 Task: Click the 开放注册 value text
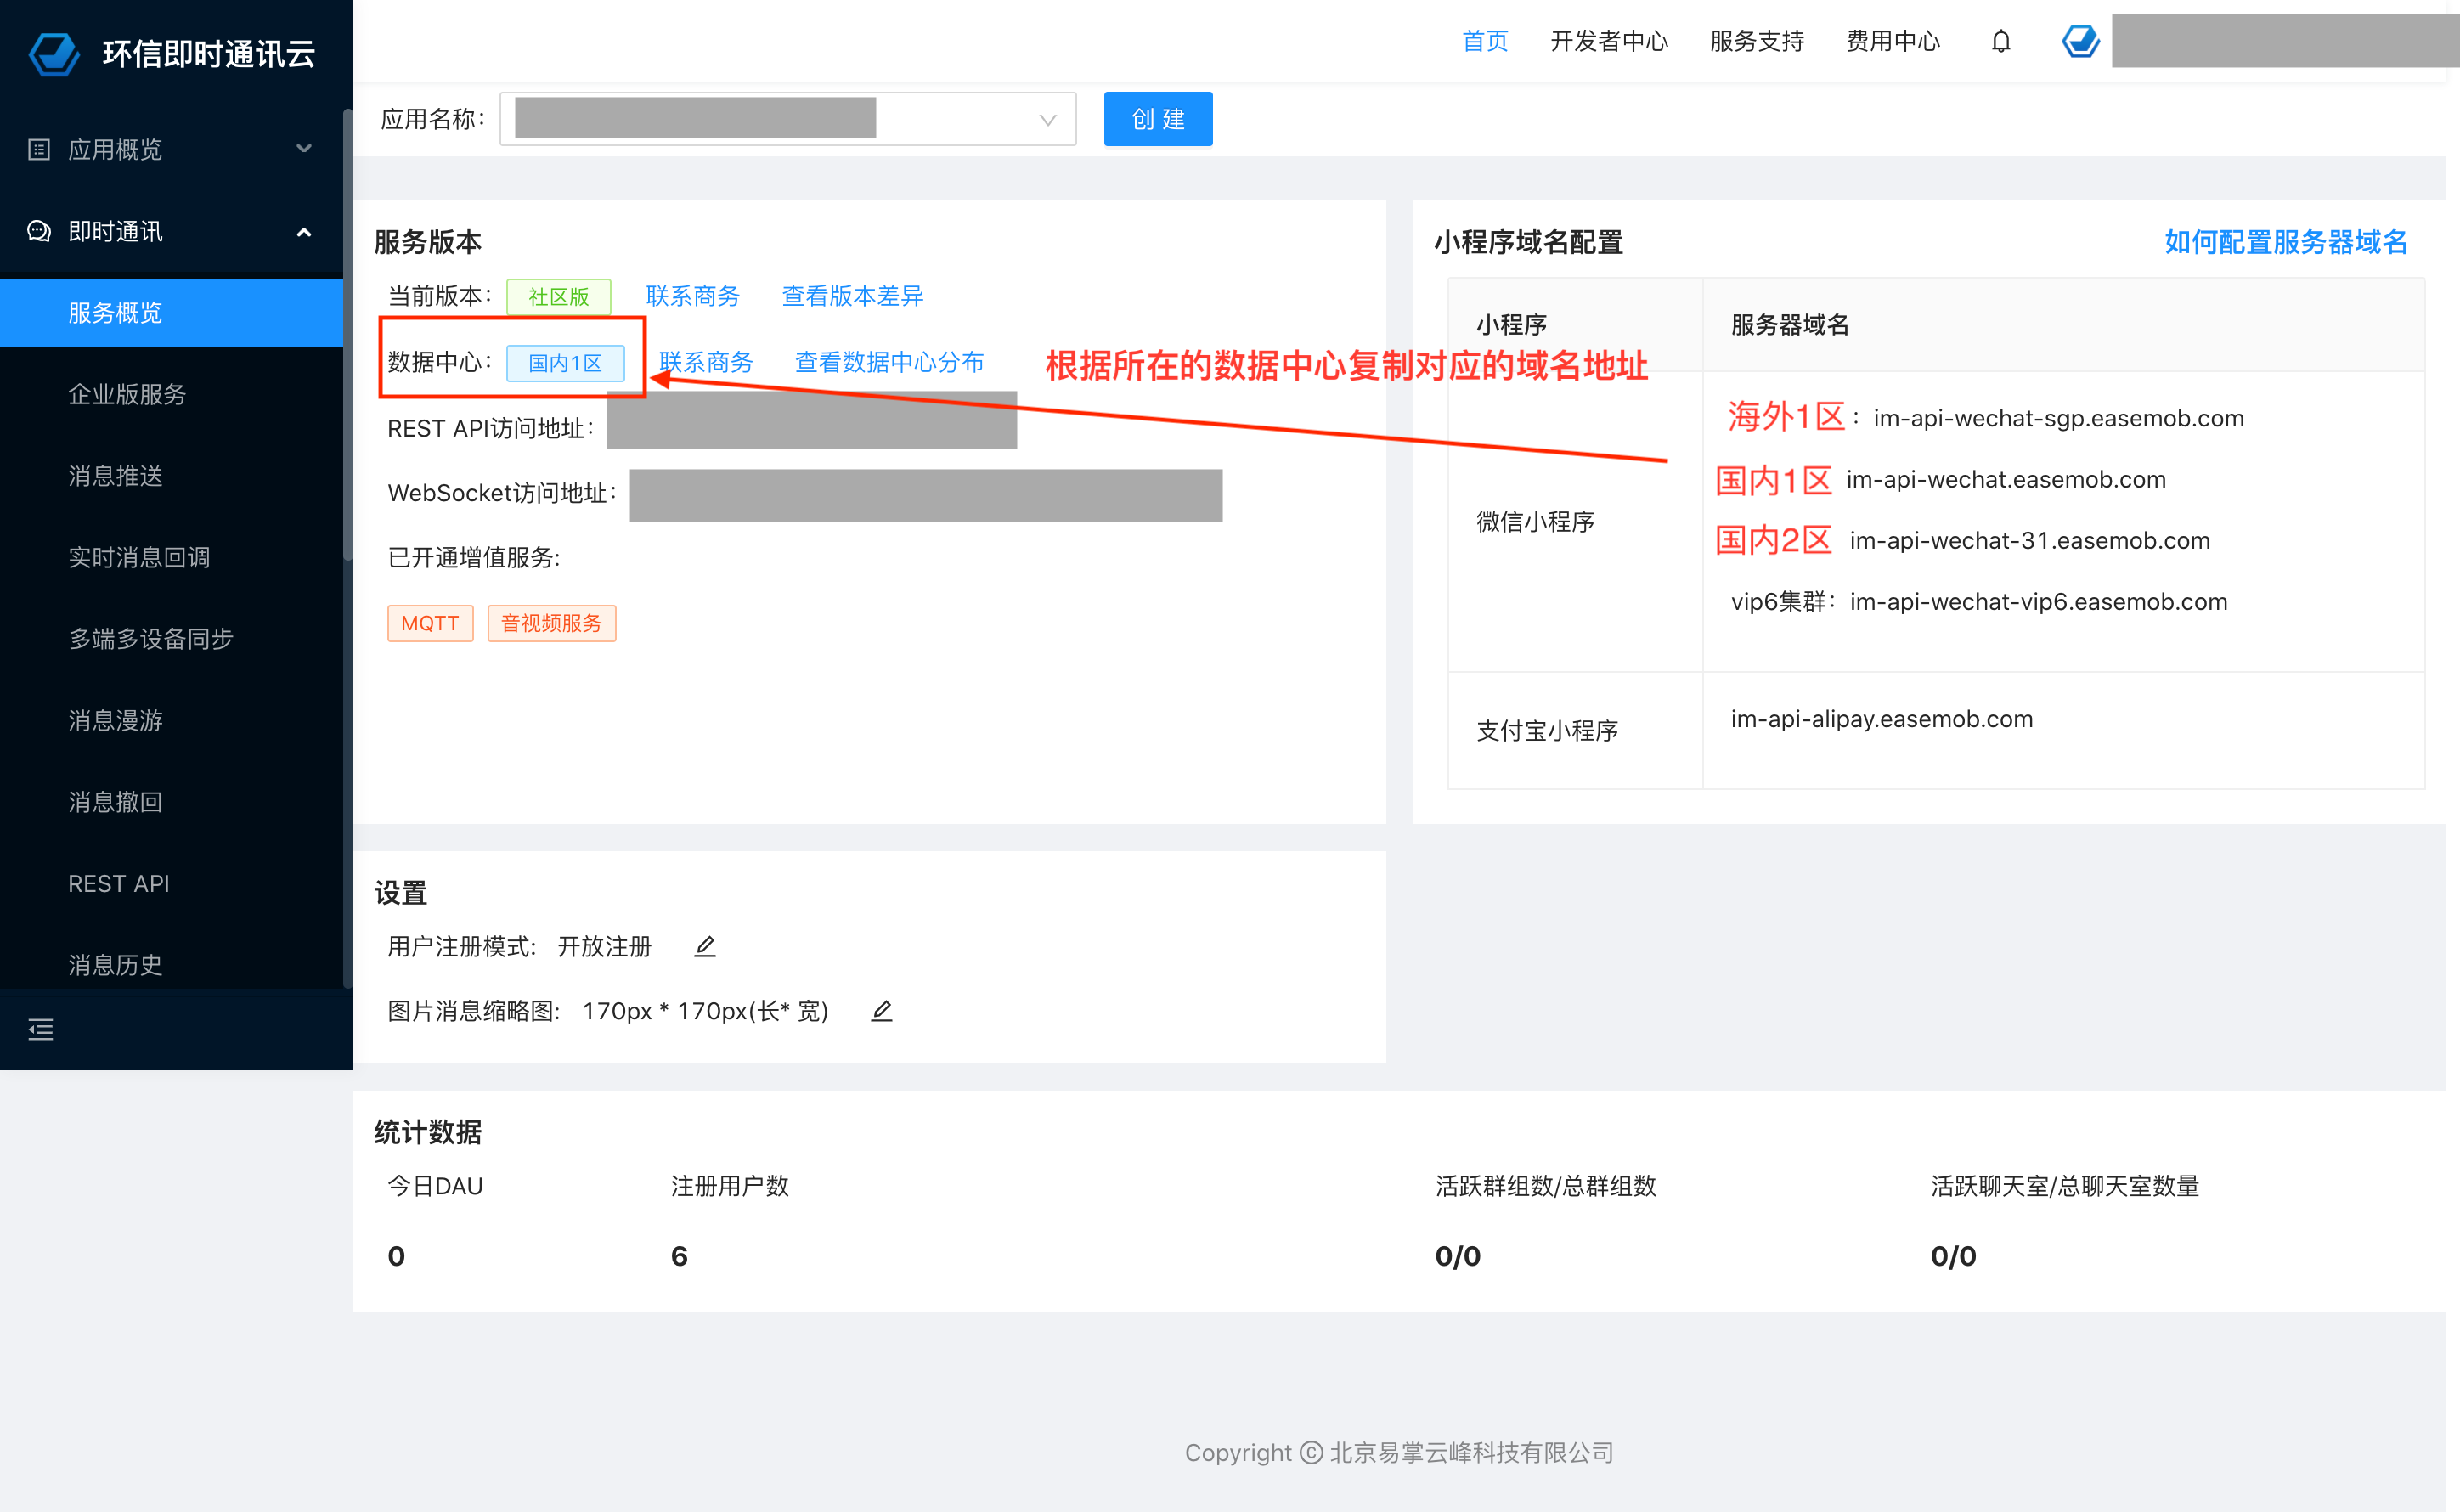click(x=604, y=946)
